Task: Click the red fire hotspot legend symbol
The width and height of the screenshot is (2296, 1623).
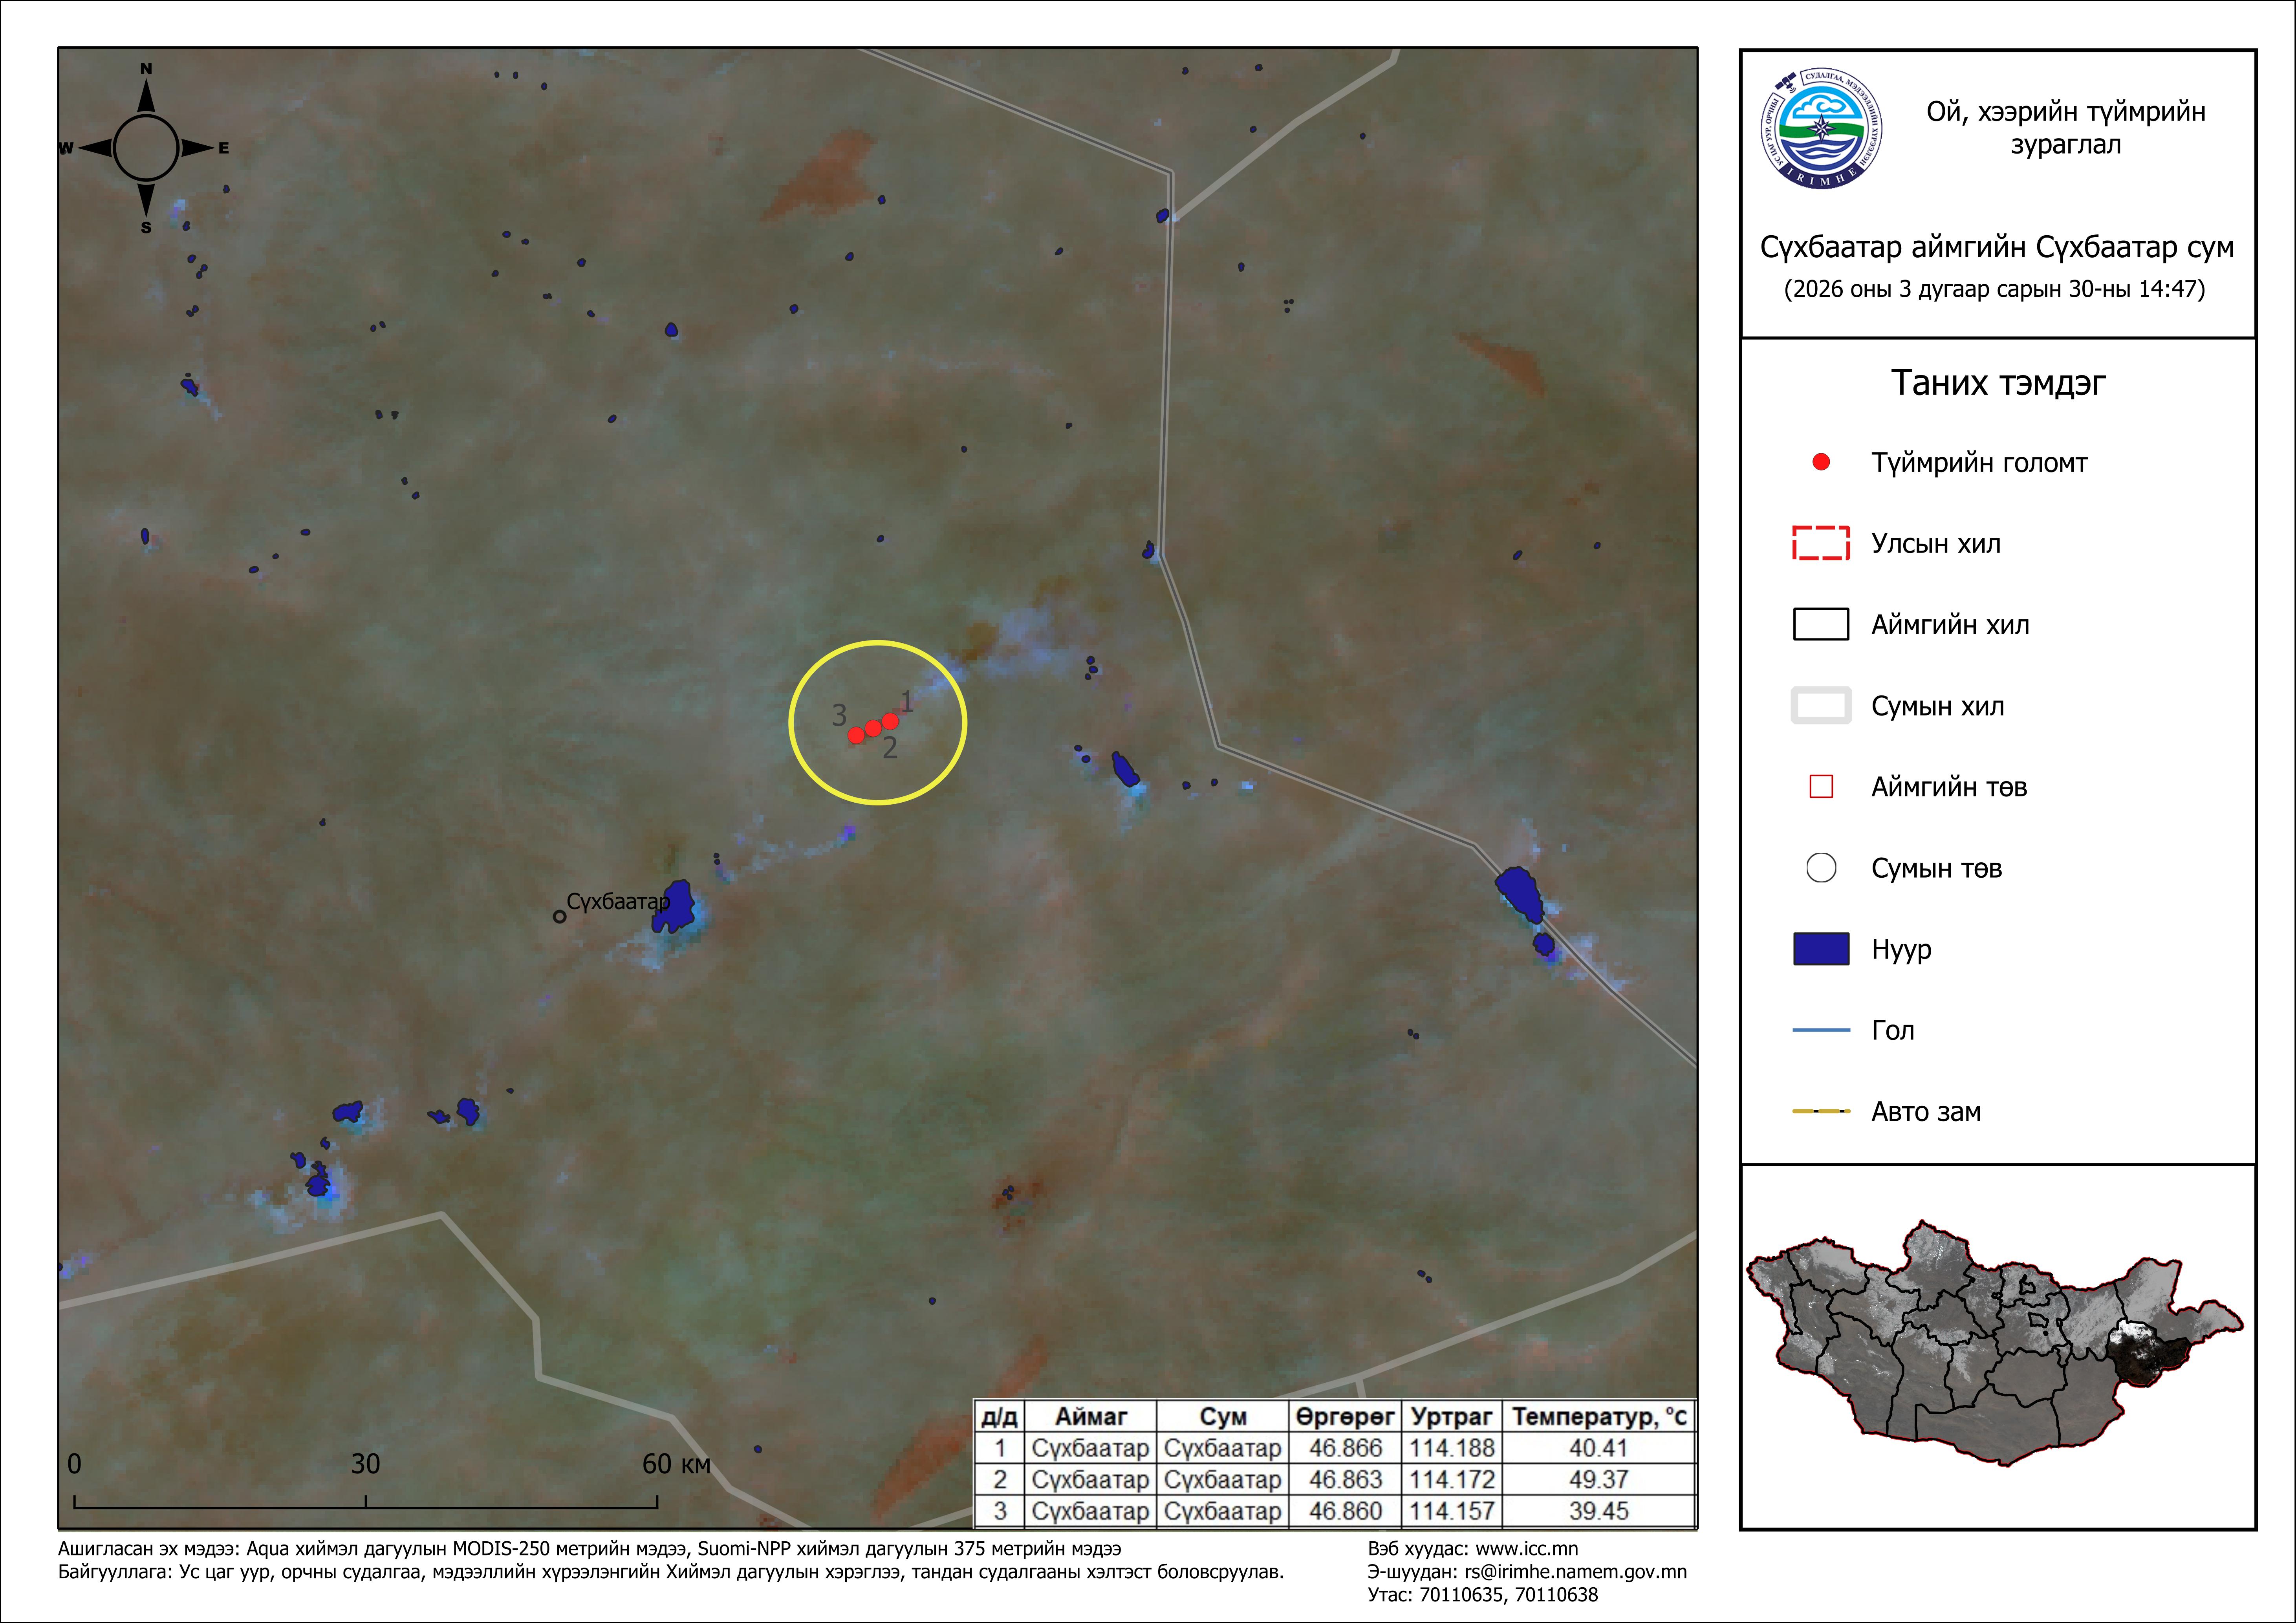Action: tap(1821, 462)
